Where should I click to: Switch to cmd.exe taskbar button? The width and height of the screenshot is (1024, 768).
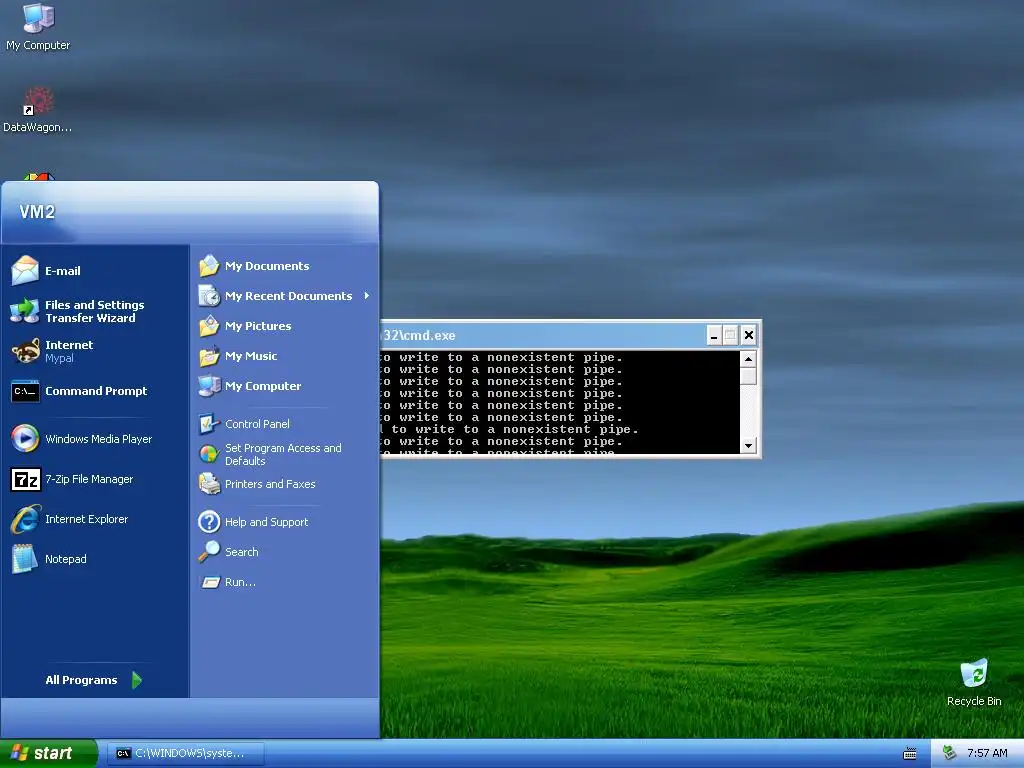pyautogui.click(x=185, y=753)
